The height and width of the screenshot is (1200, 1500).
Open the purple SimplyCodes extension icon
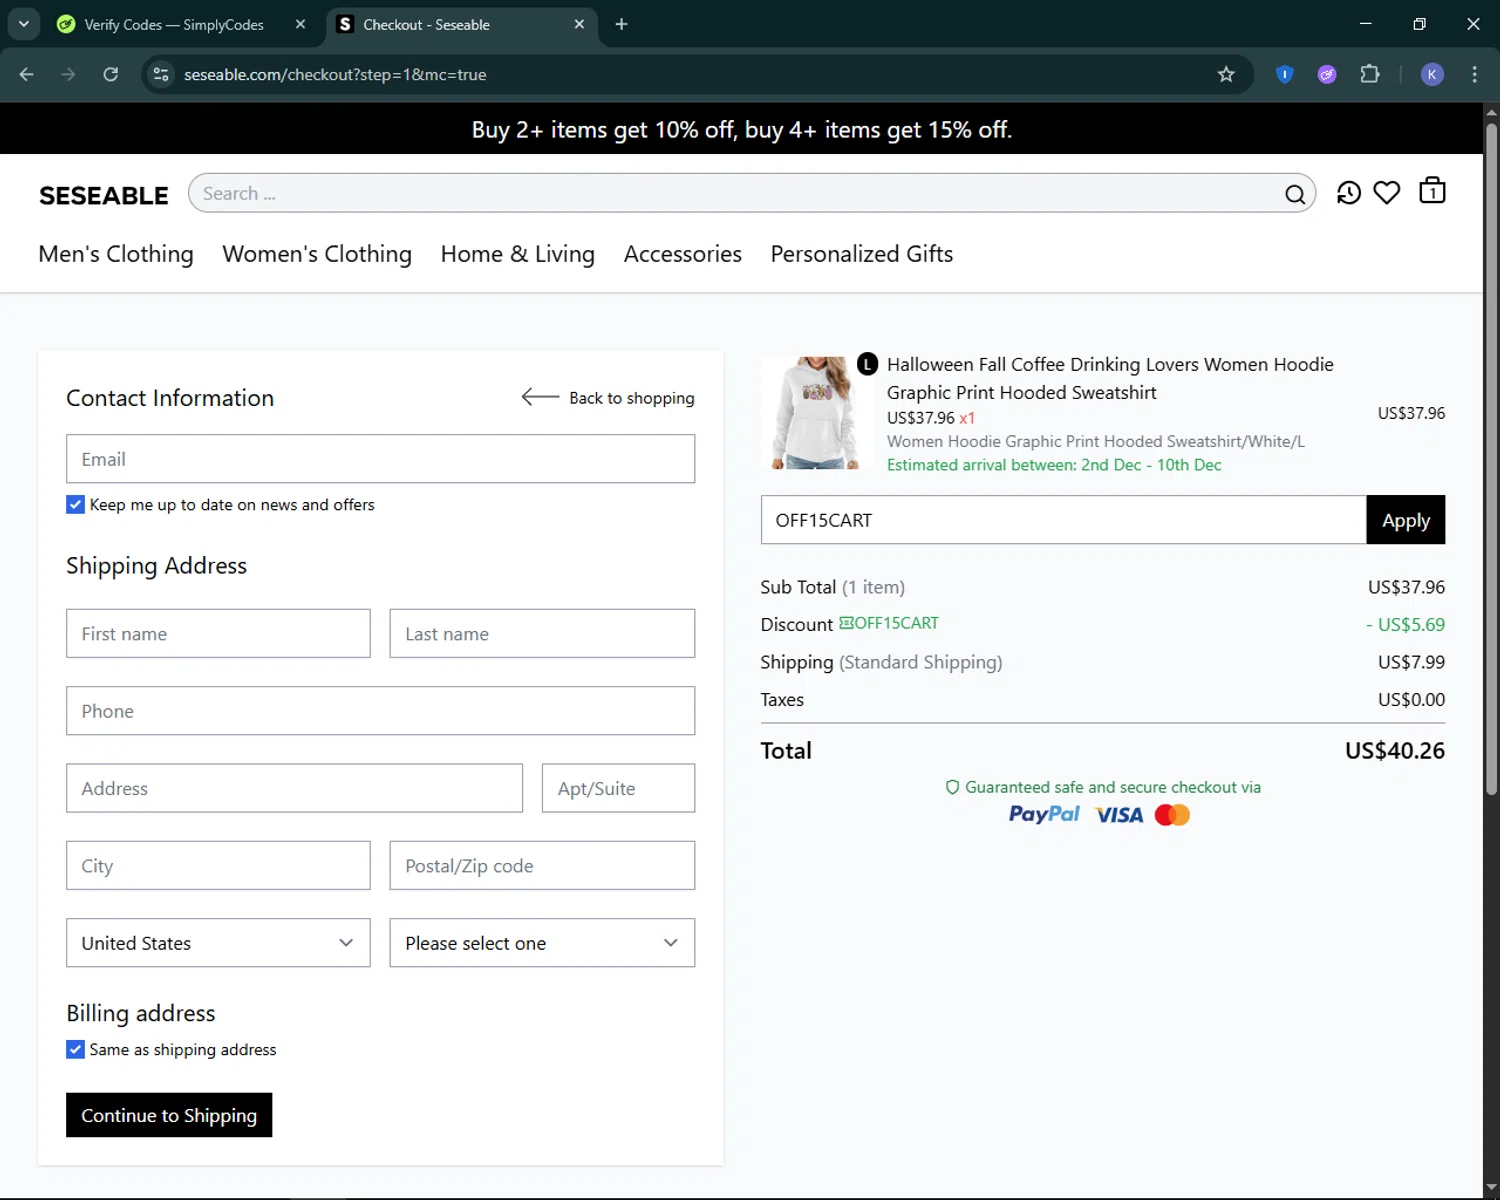pos(1327,75)
